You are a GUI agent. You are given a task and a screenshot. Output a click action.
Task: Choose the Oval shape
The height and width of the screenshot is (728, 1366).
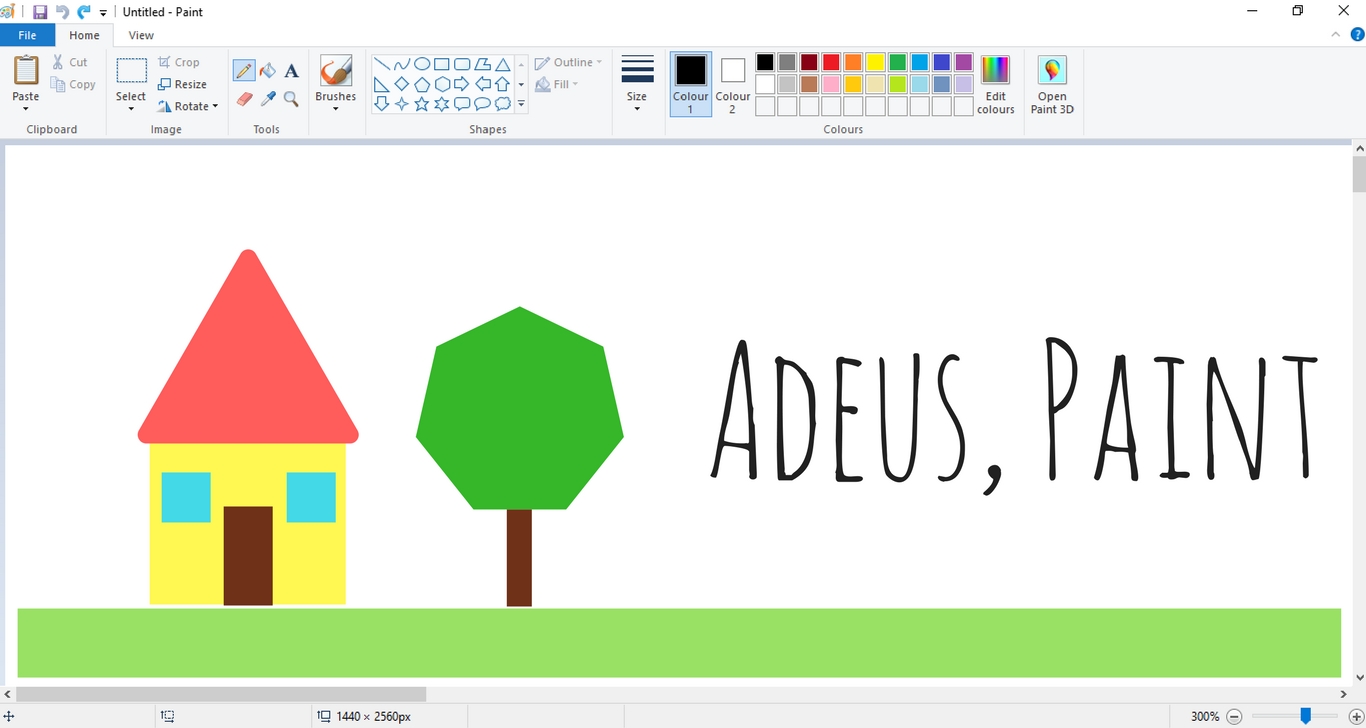(x=422, y=64)
